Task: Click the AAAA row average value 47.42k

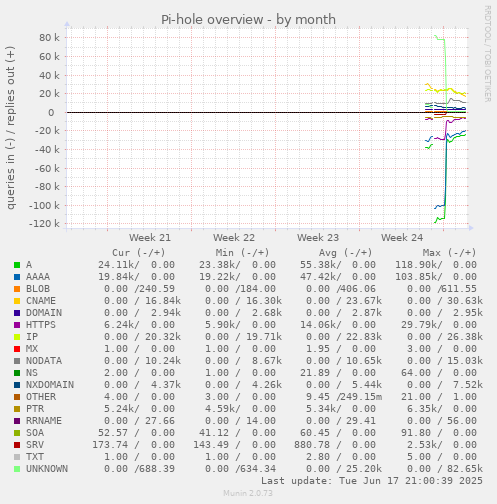Action: pos(319,277)
